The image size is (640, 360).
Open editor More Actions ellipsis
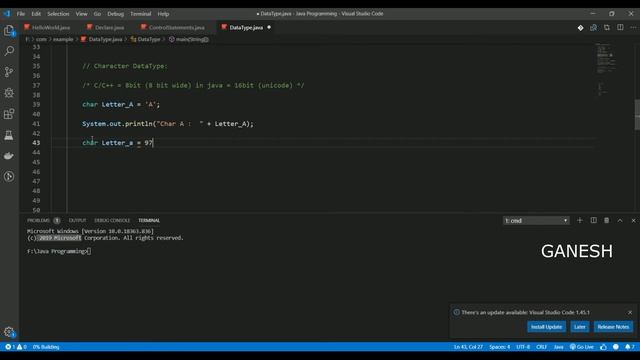[633, 28]
